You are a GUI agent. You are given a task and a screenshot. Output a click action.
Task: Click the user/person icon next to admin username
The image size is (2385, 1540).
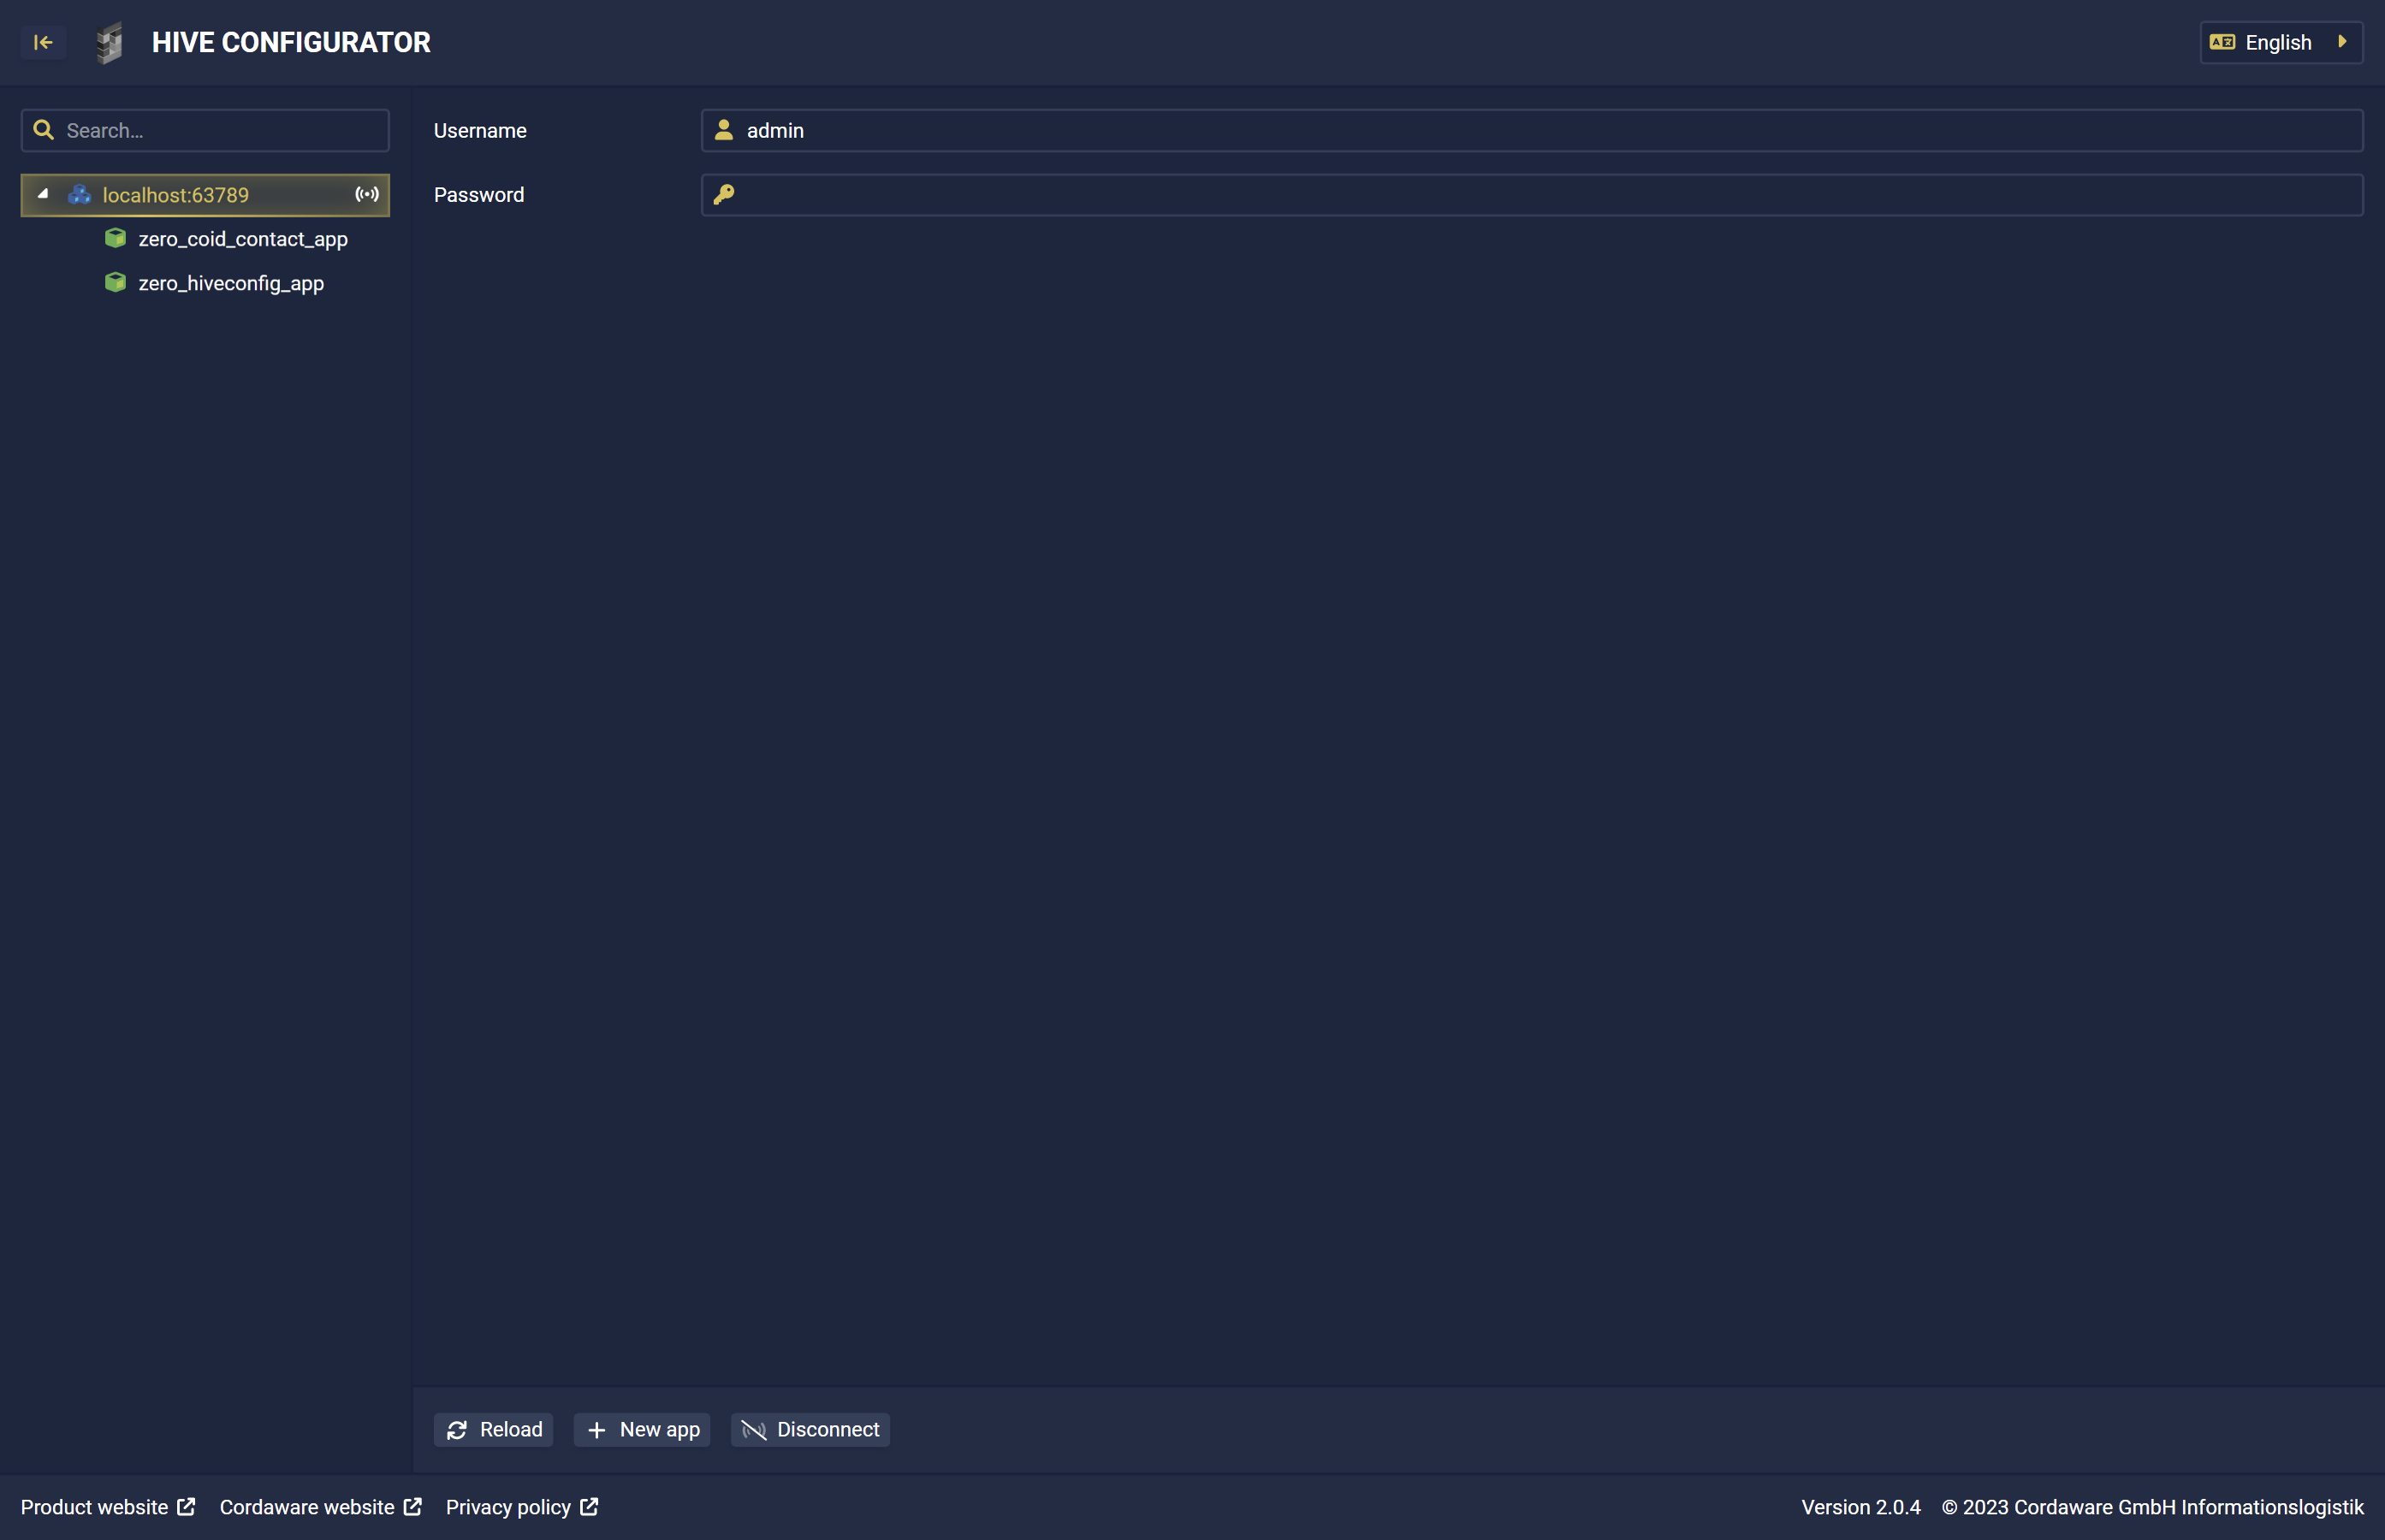(x=723, y=130)
